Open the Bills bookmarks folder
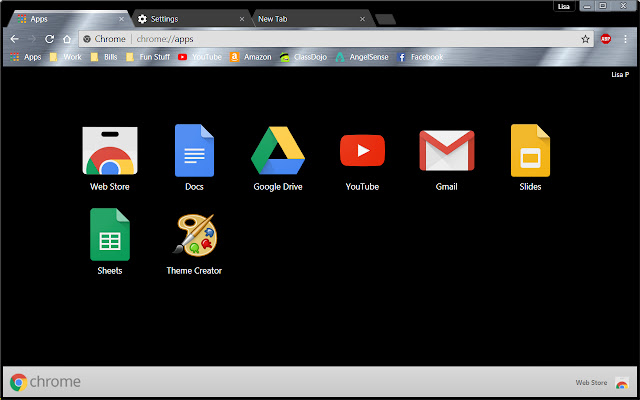This screenshot has height=400, width=640. coord(104,57)
